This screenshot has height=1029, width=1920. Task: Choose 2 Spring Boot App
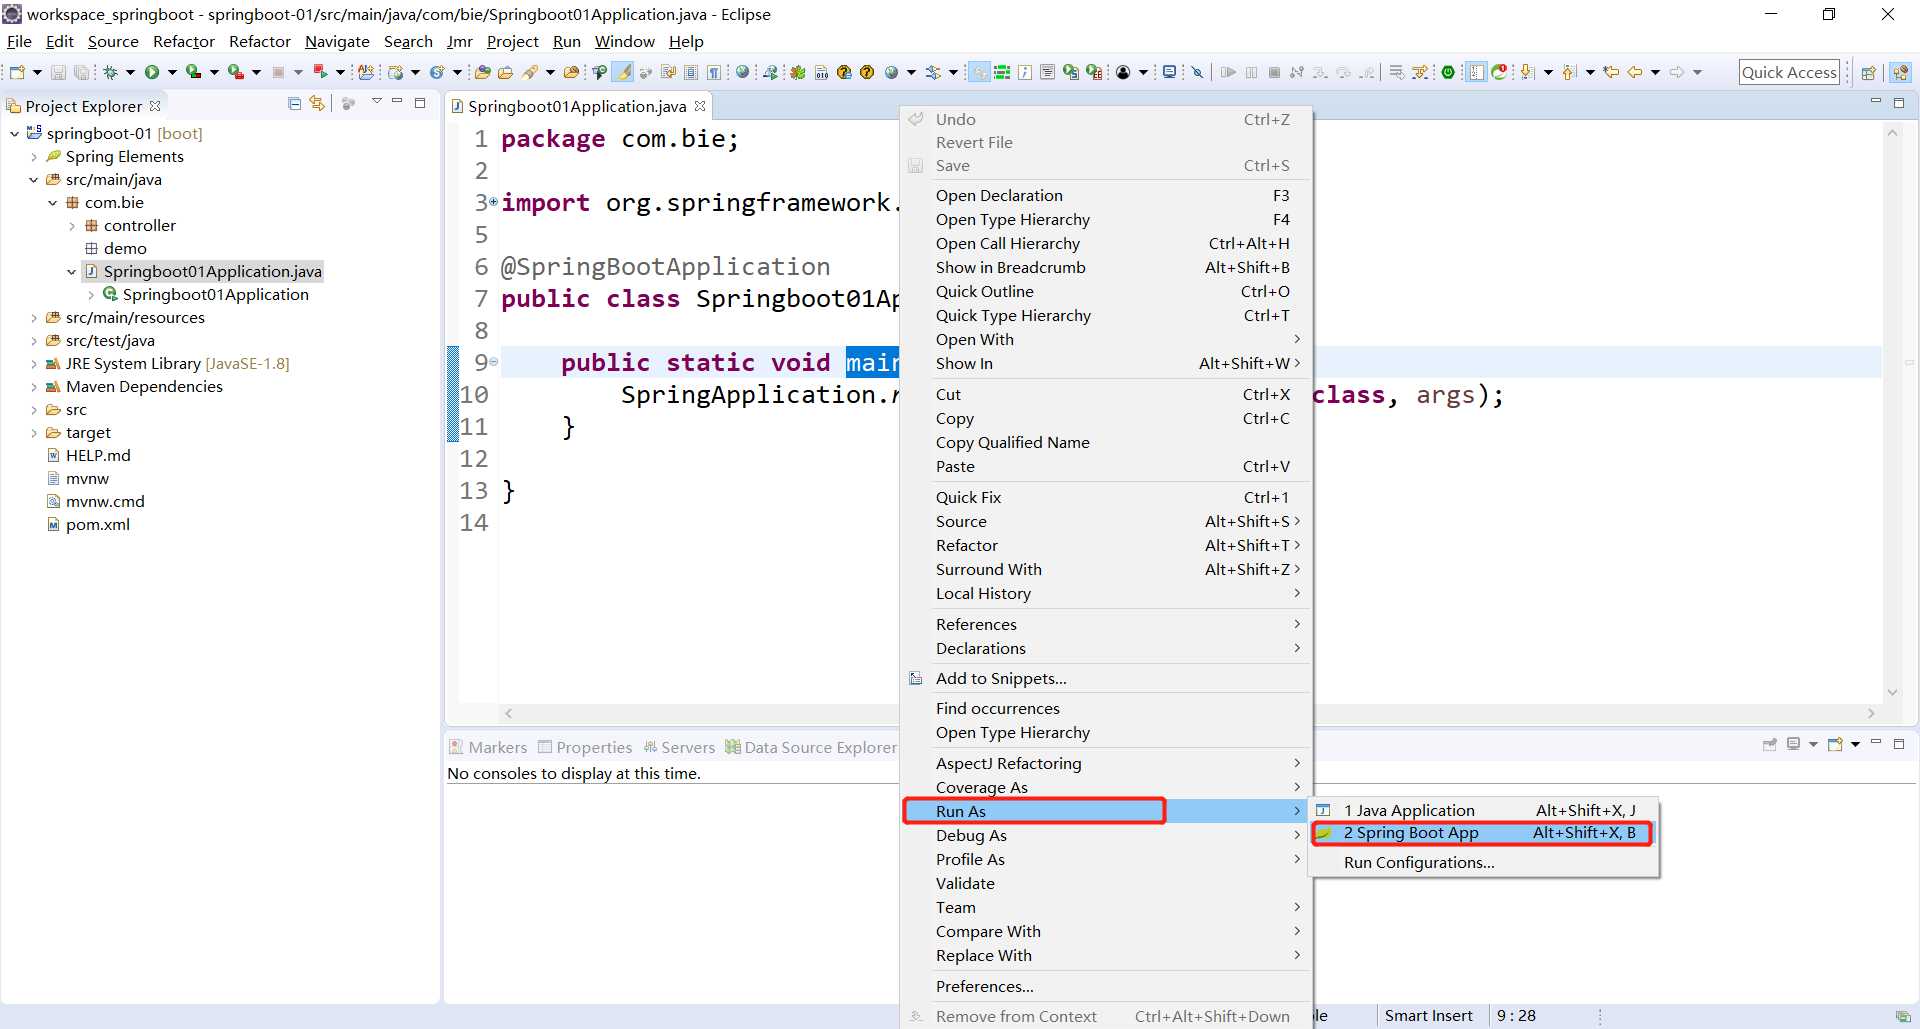[1483, 833]
